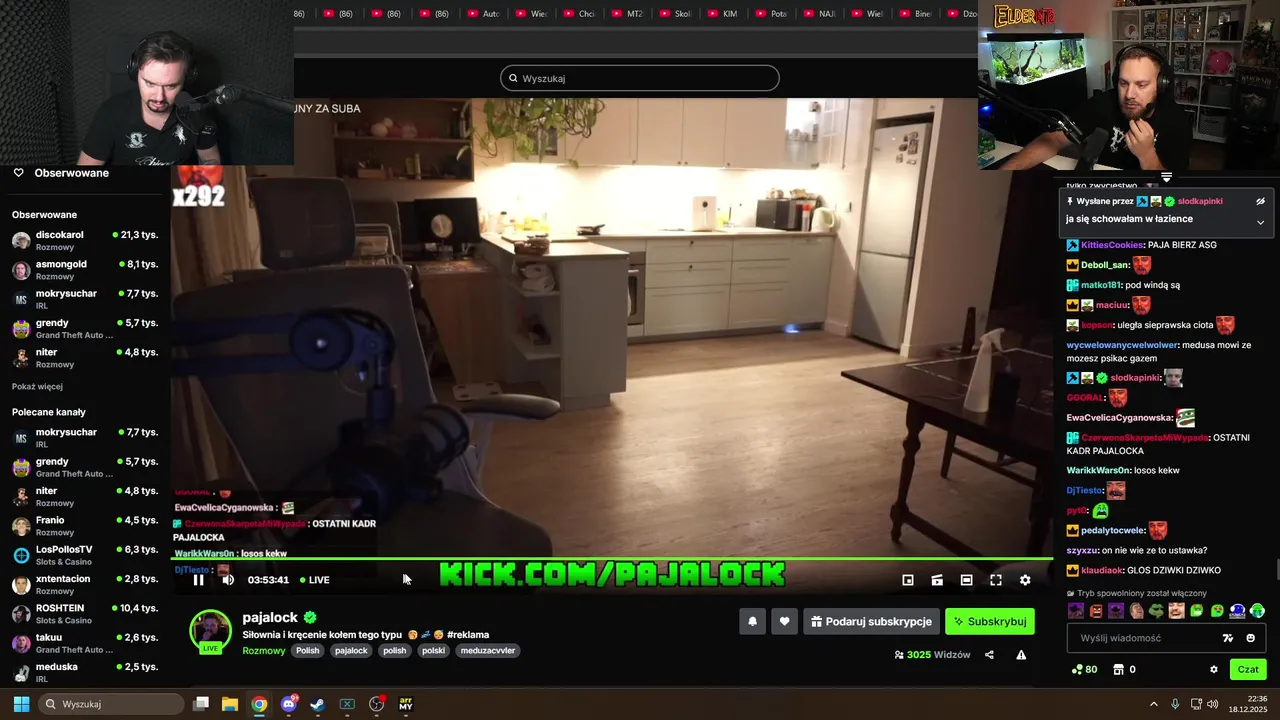Open channel points balance 80
This screenshot has height=720, width=1280.
pyautogui.click(x=1084, y=669)
